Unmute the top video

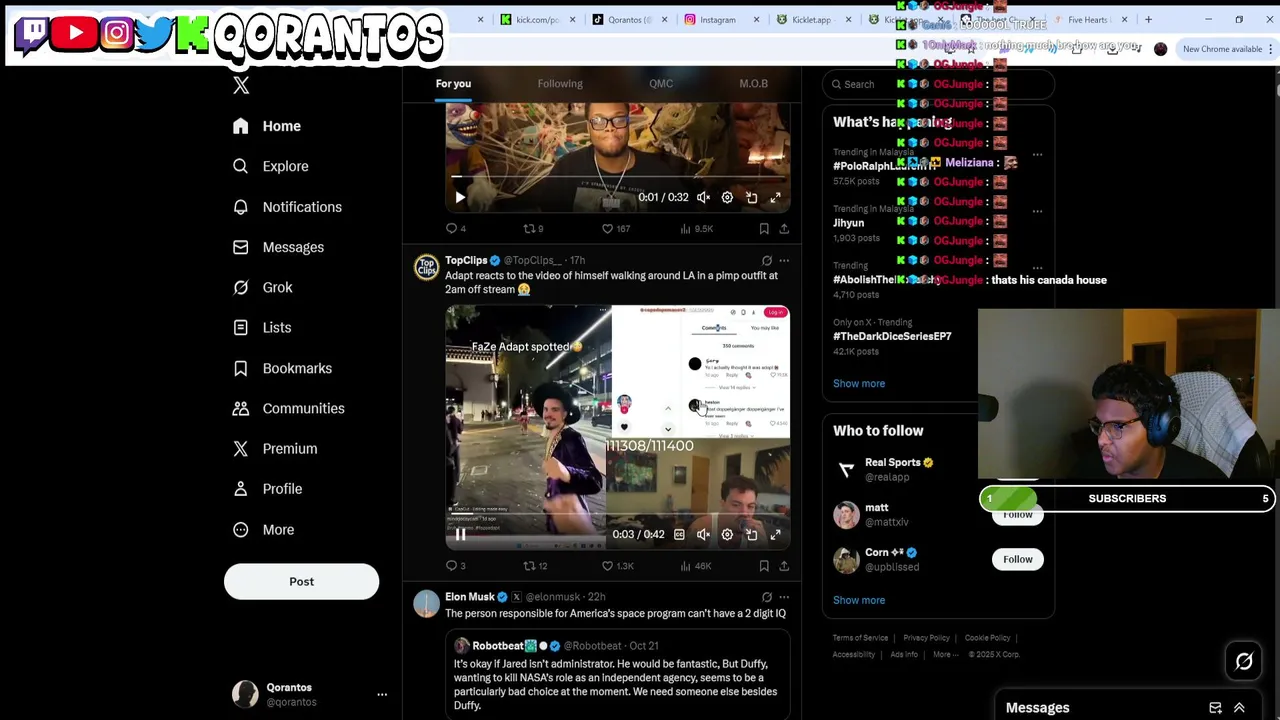[703, 198]
